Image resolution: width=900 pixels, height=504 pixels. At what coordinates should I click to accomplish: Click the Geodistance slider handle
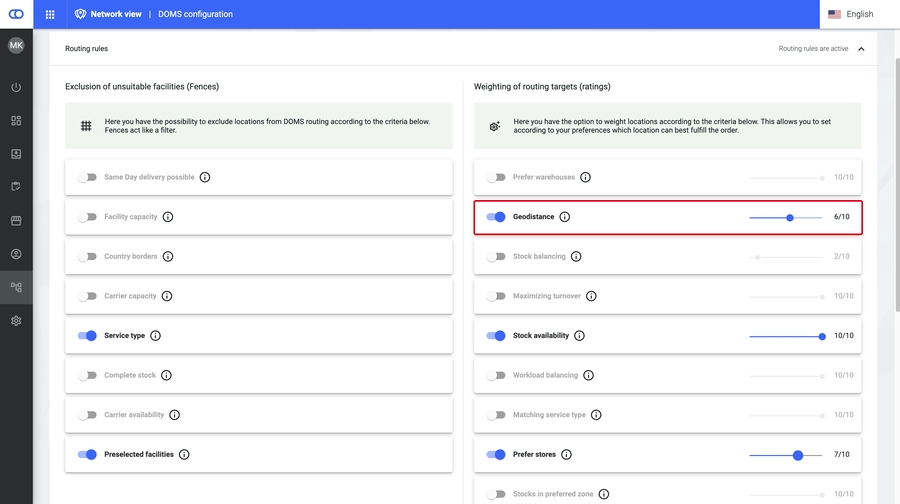790,217
